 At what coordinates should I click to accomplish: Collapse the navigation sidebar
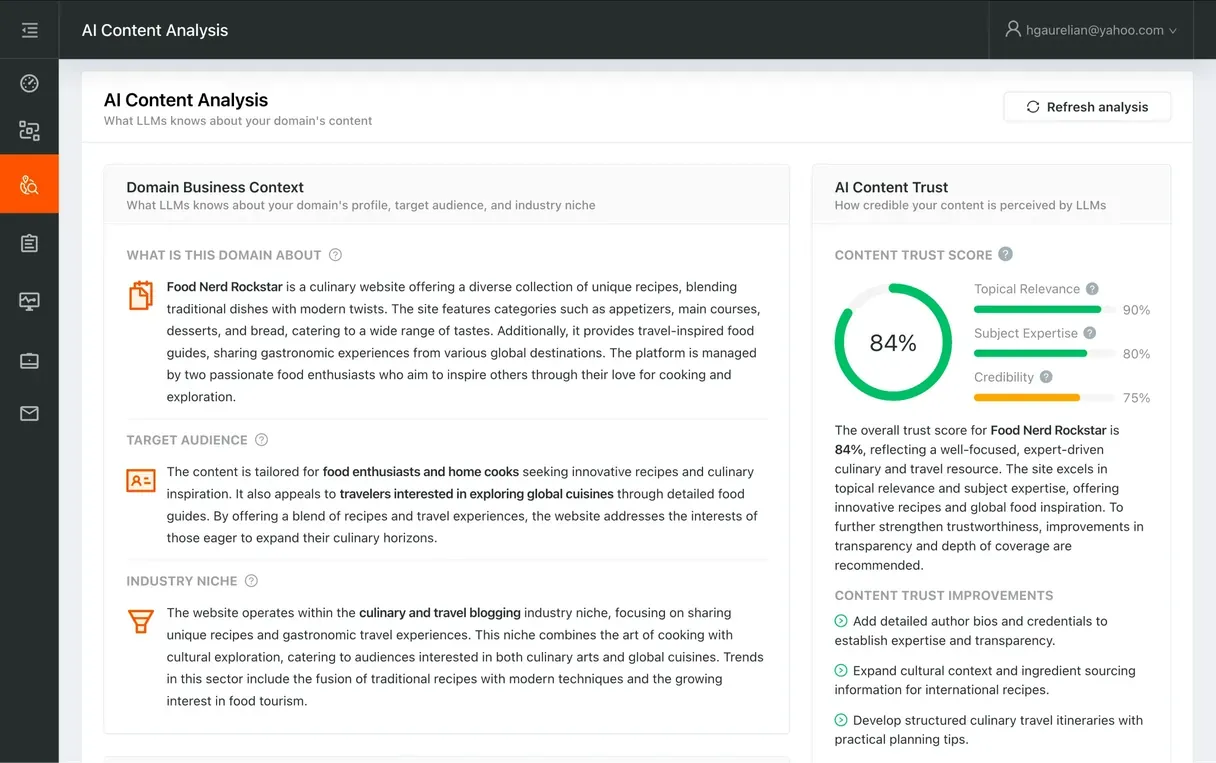[29, 29]
